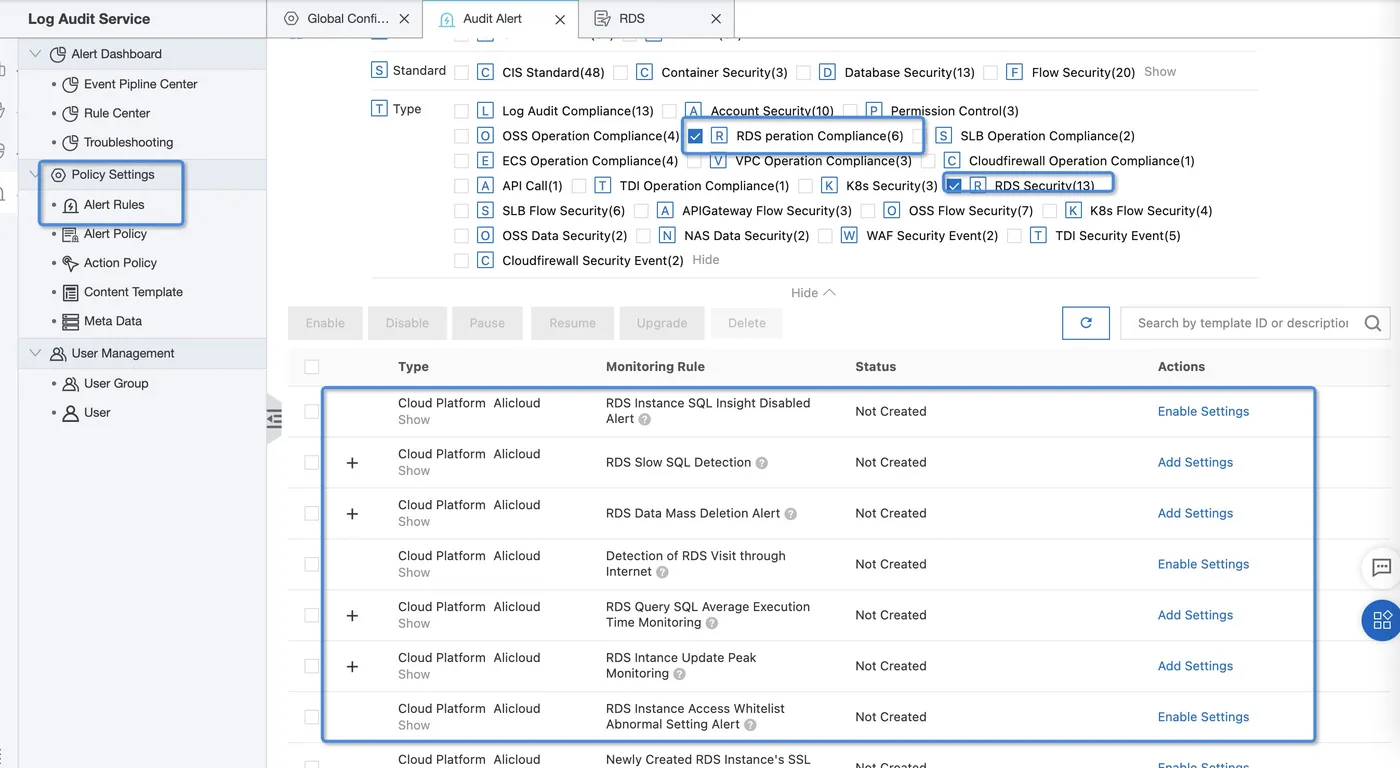This screenshot has width=1400, height=768.
Task: Click the sidebar collapse handle
Action: tap(275, 420)
